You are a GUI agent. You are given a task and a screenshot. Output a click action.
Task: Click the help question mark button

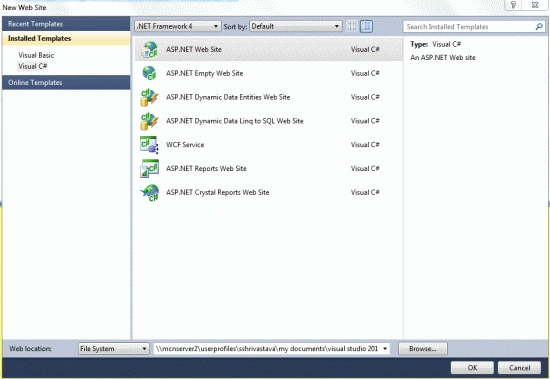[x=513, y=5]
